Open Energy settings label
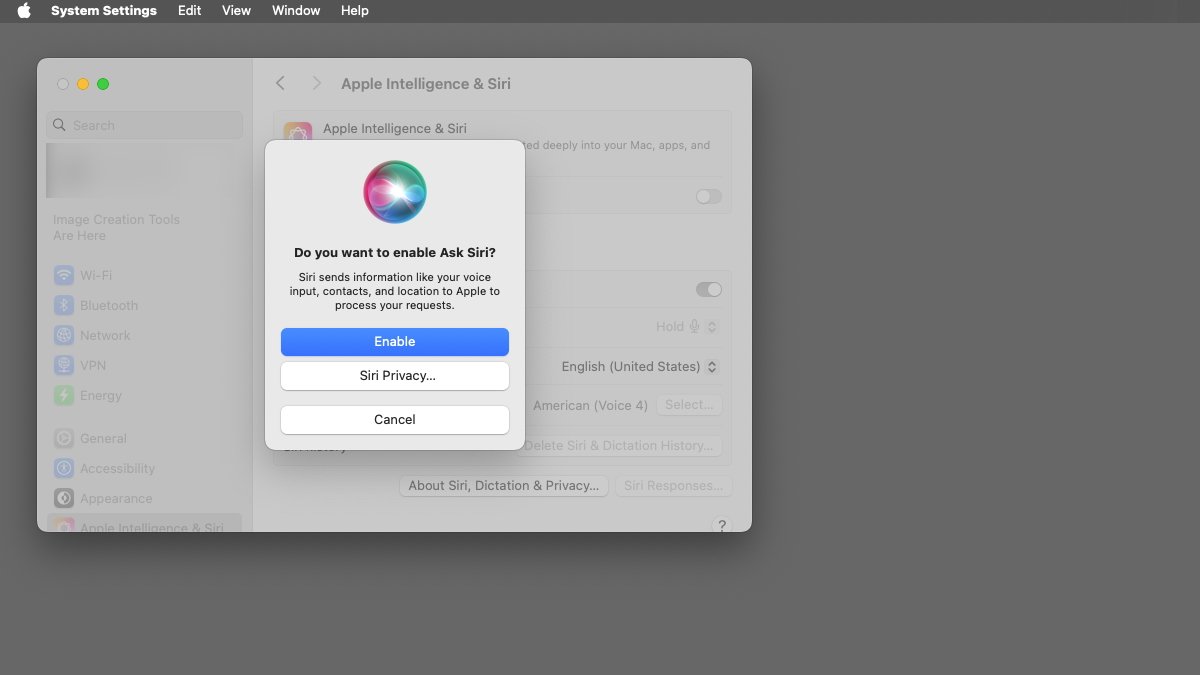The height and width of the screenshot is (675, 1200). (101, 395)
